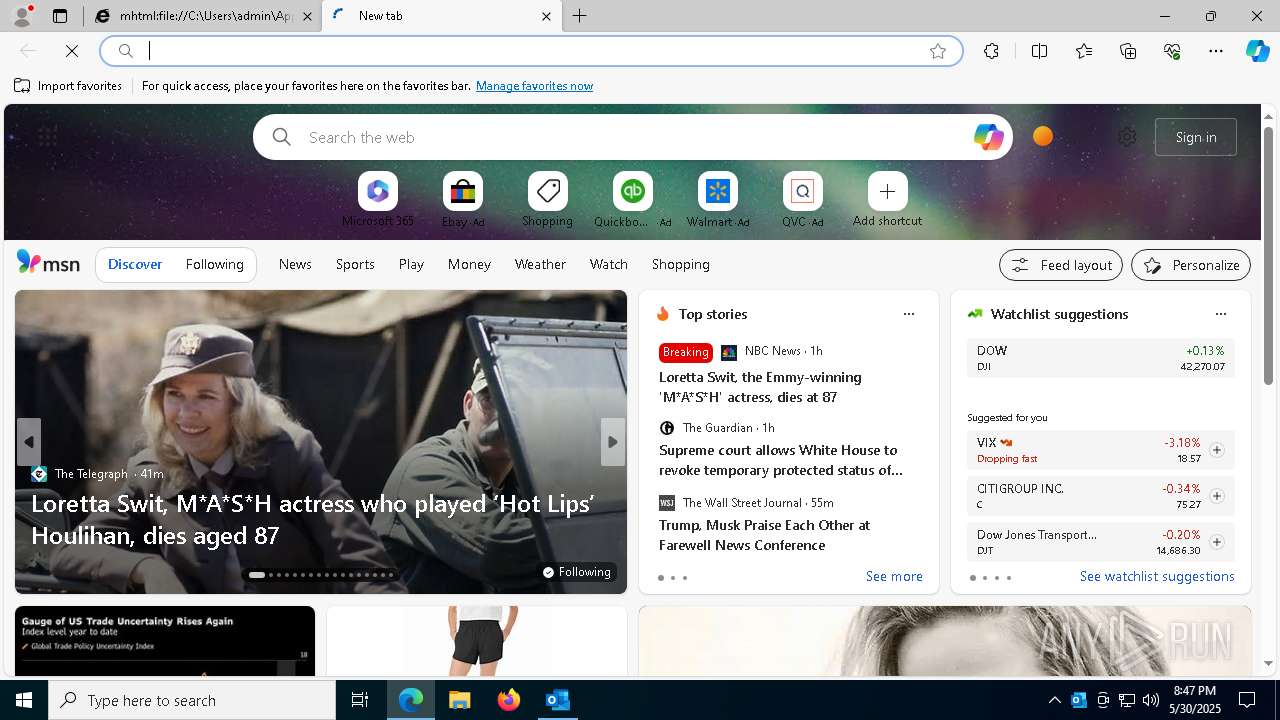Open the Extensions puzzle icon

[x=991, y=51]
